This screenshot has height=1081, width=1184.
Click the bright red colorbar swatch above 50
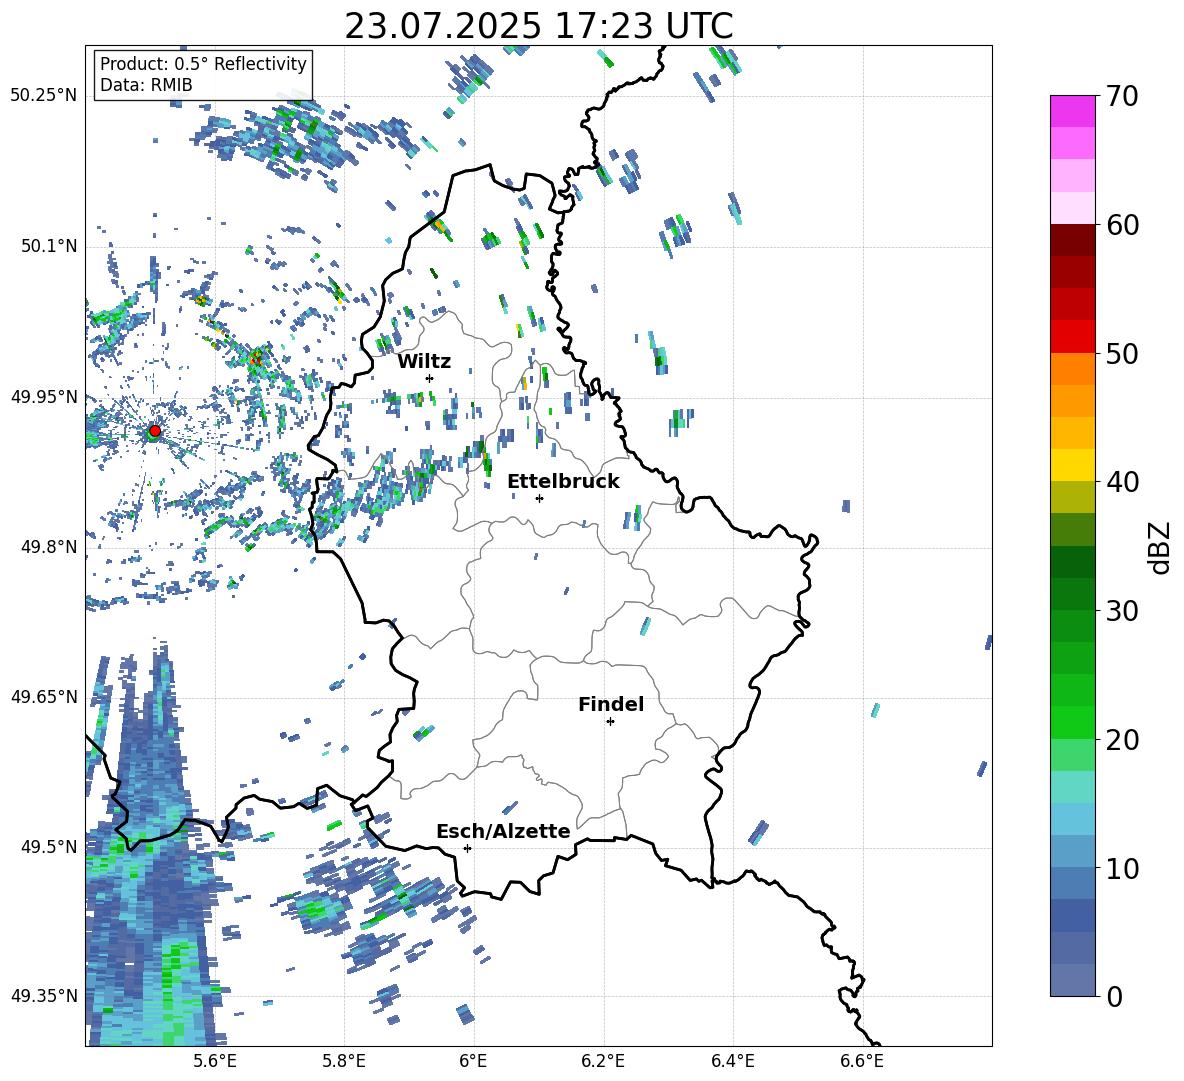click(x=1072, y=337)
